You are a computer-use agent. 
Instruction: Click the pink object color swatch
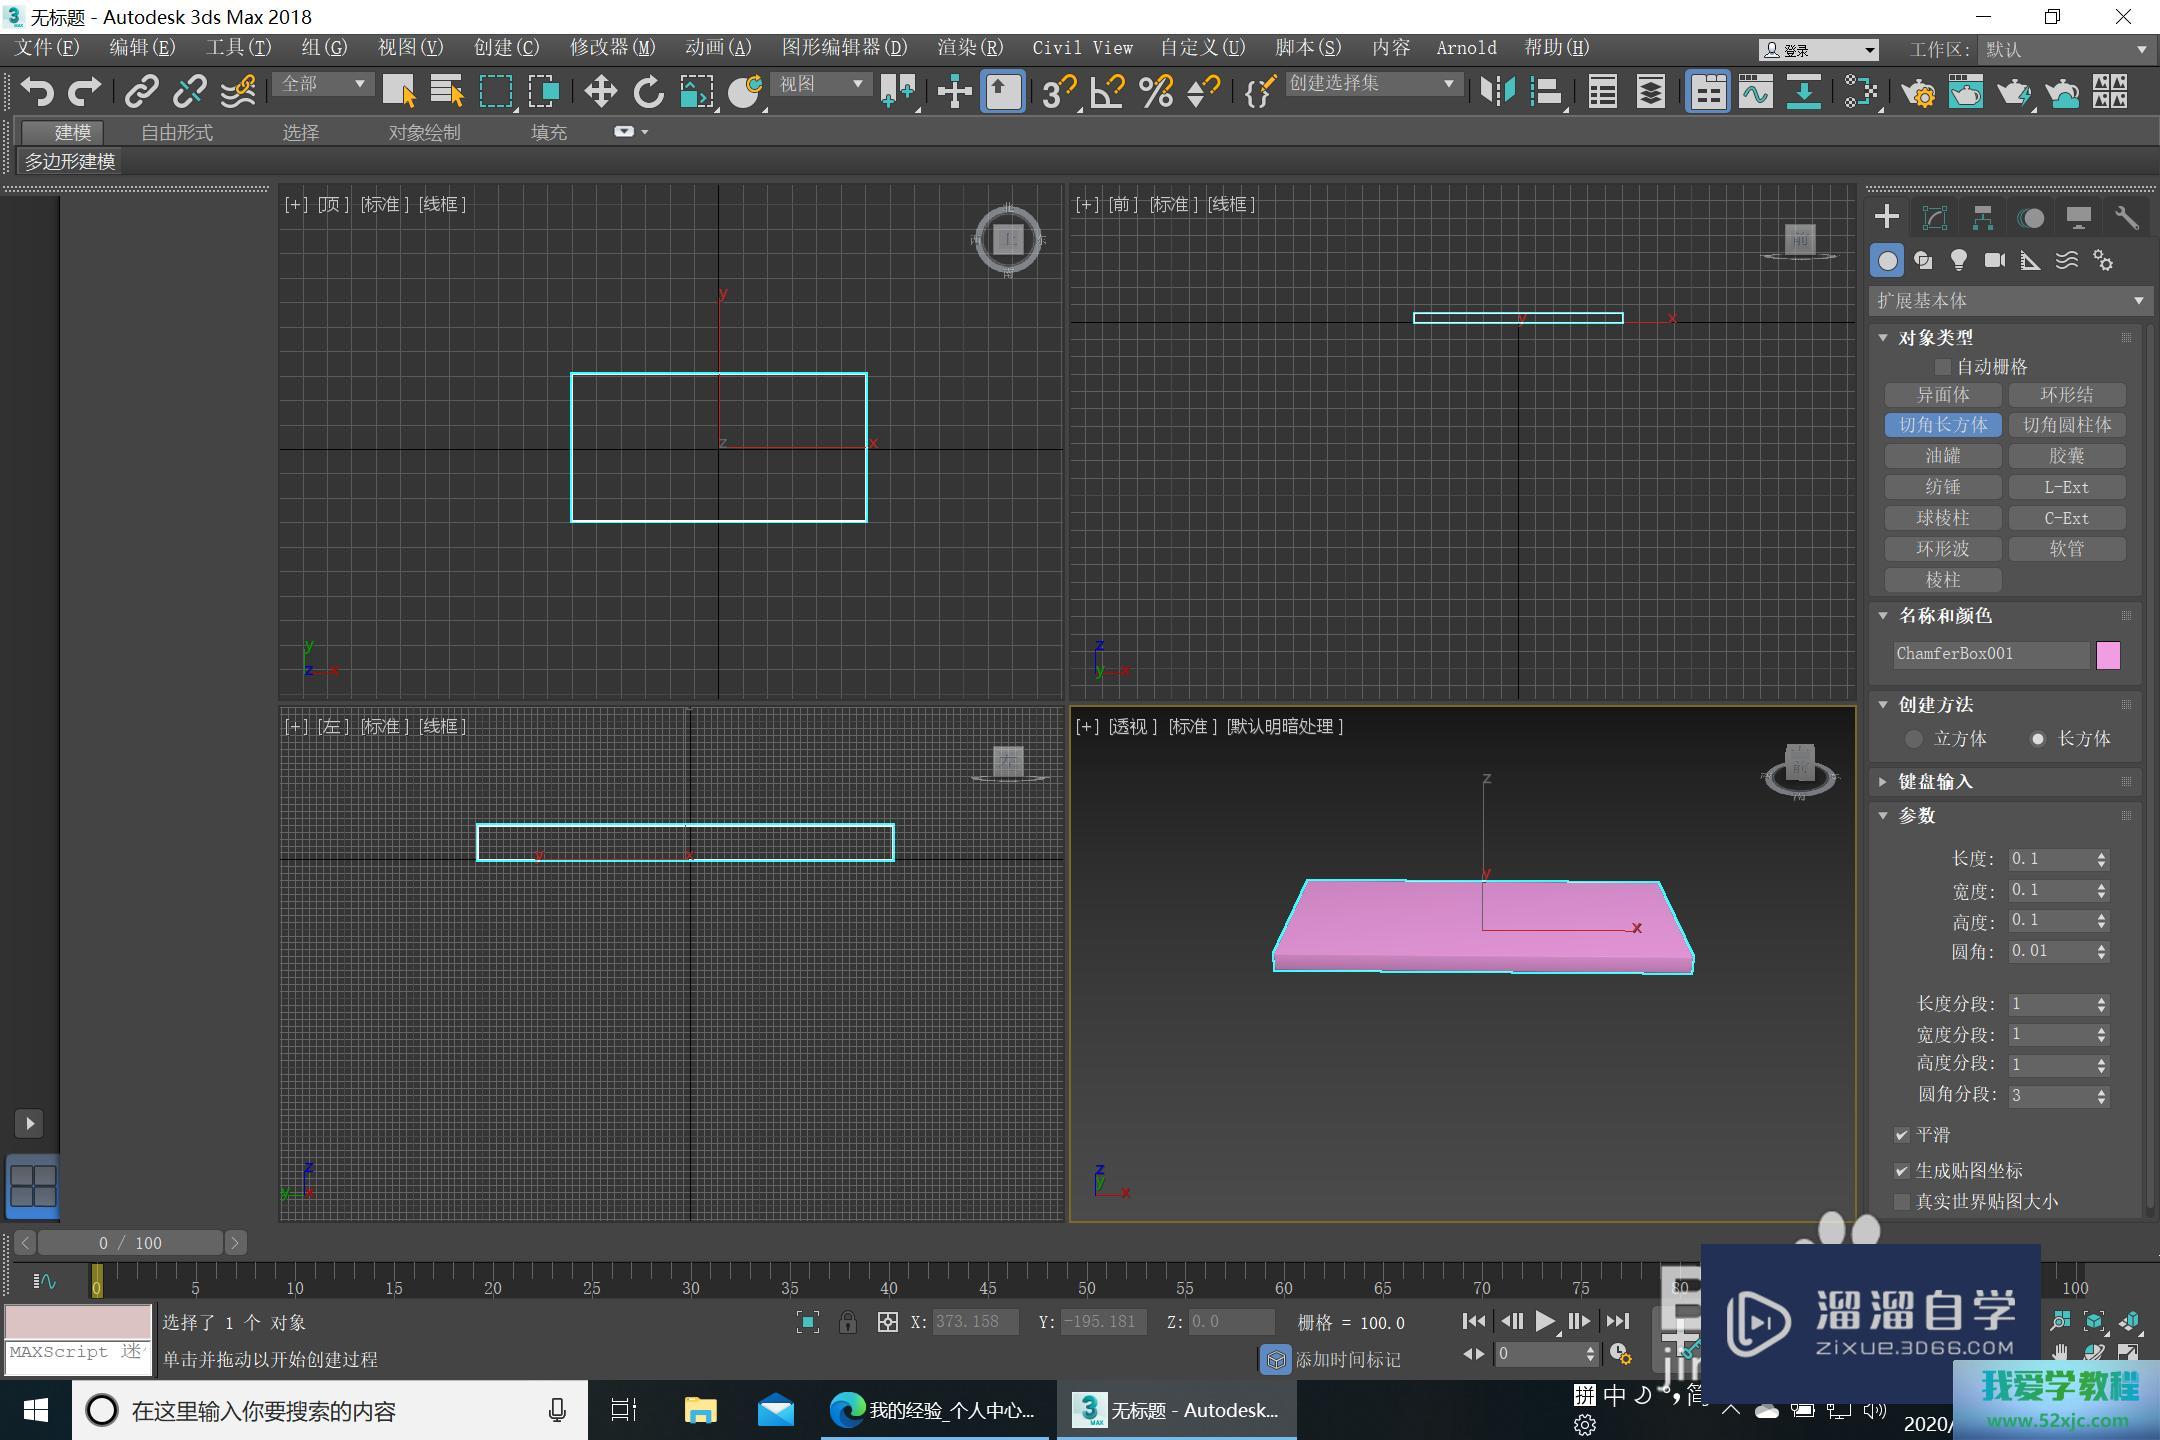2108,655
